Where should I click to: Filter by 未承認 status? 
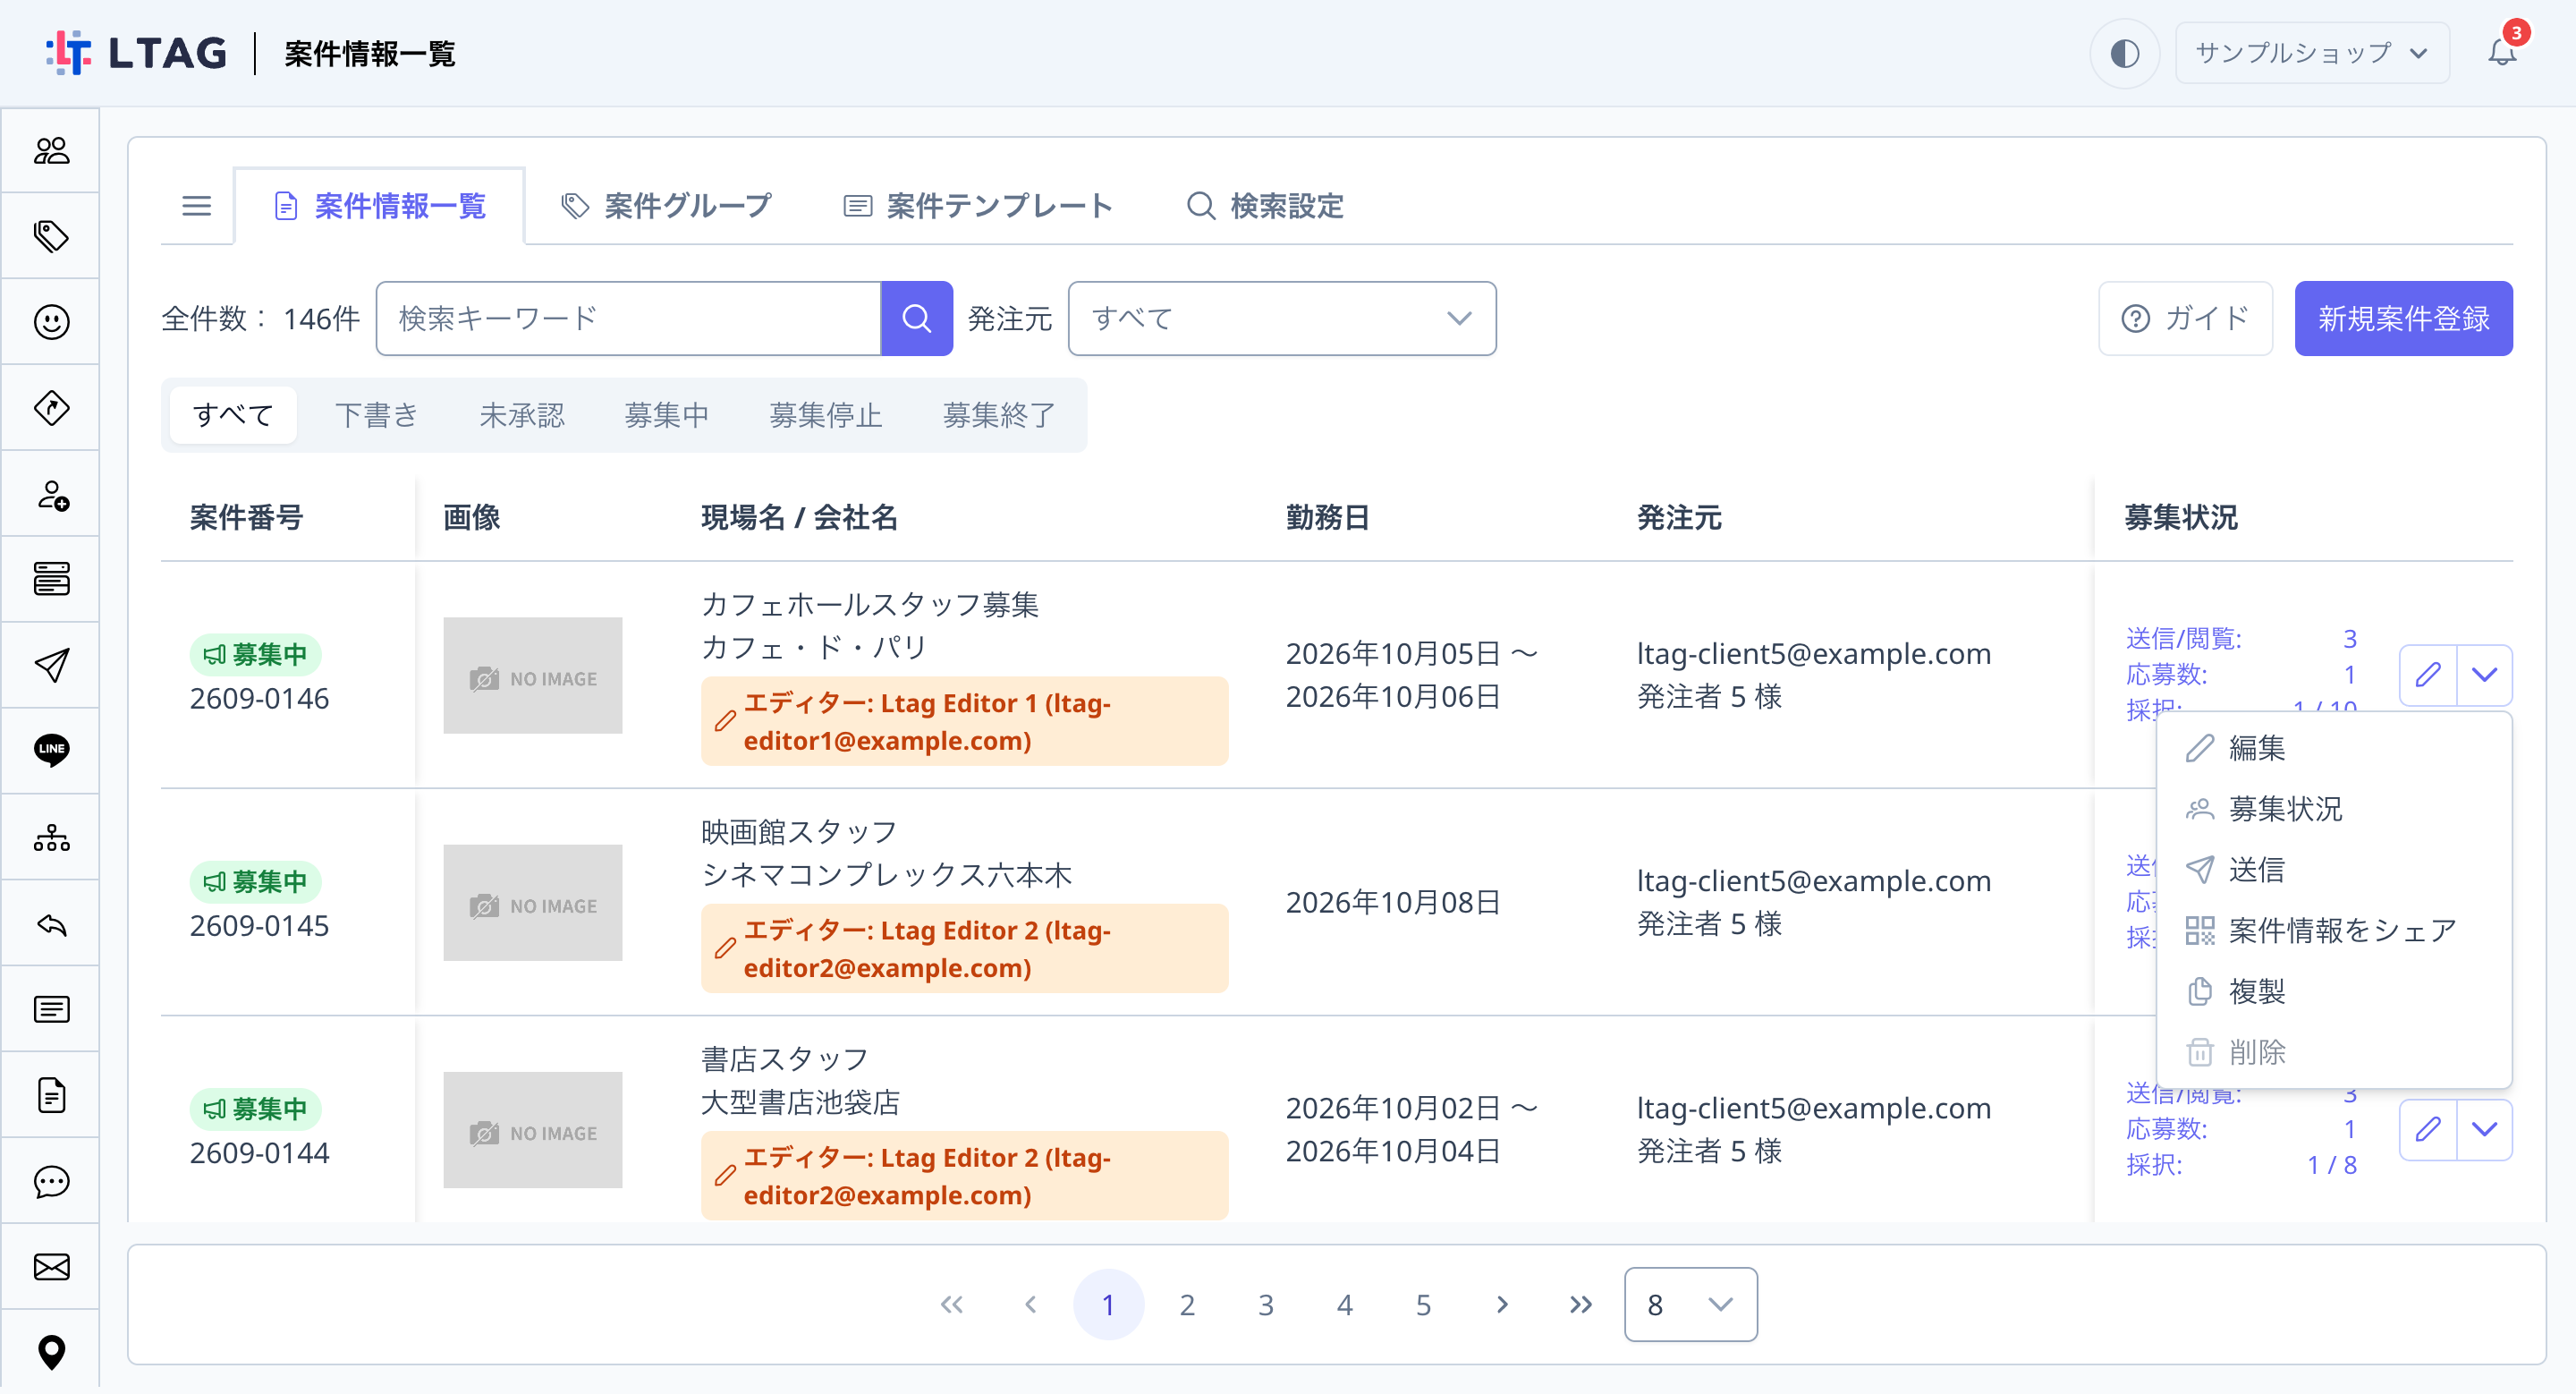[521, 415]
